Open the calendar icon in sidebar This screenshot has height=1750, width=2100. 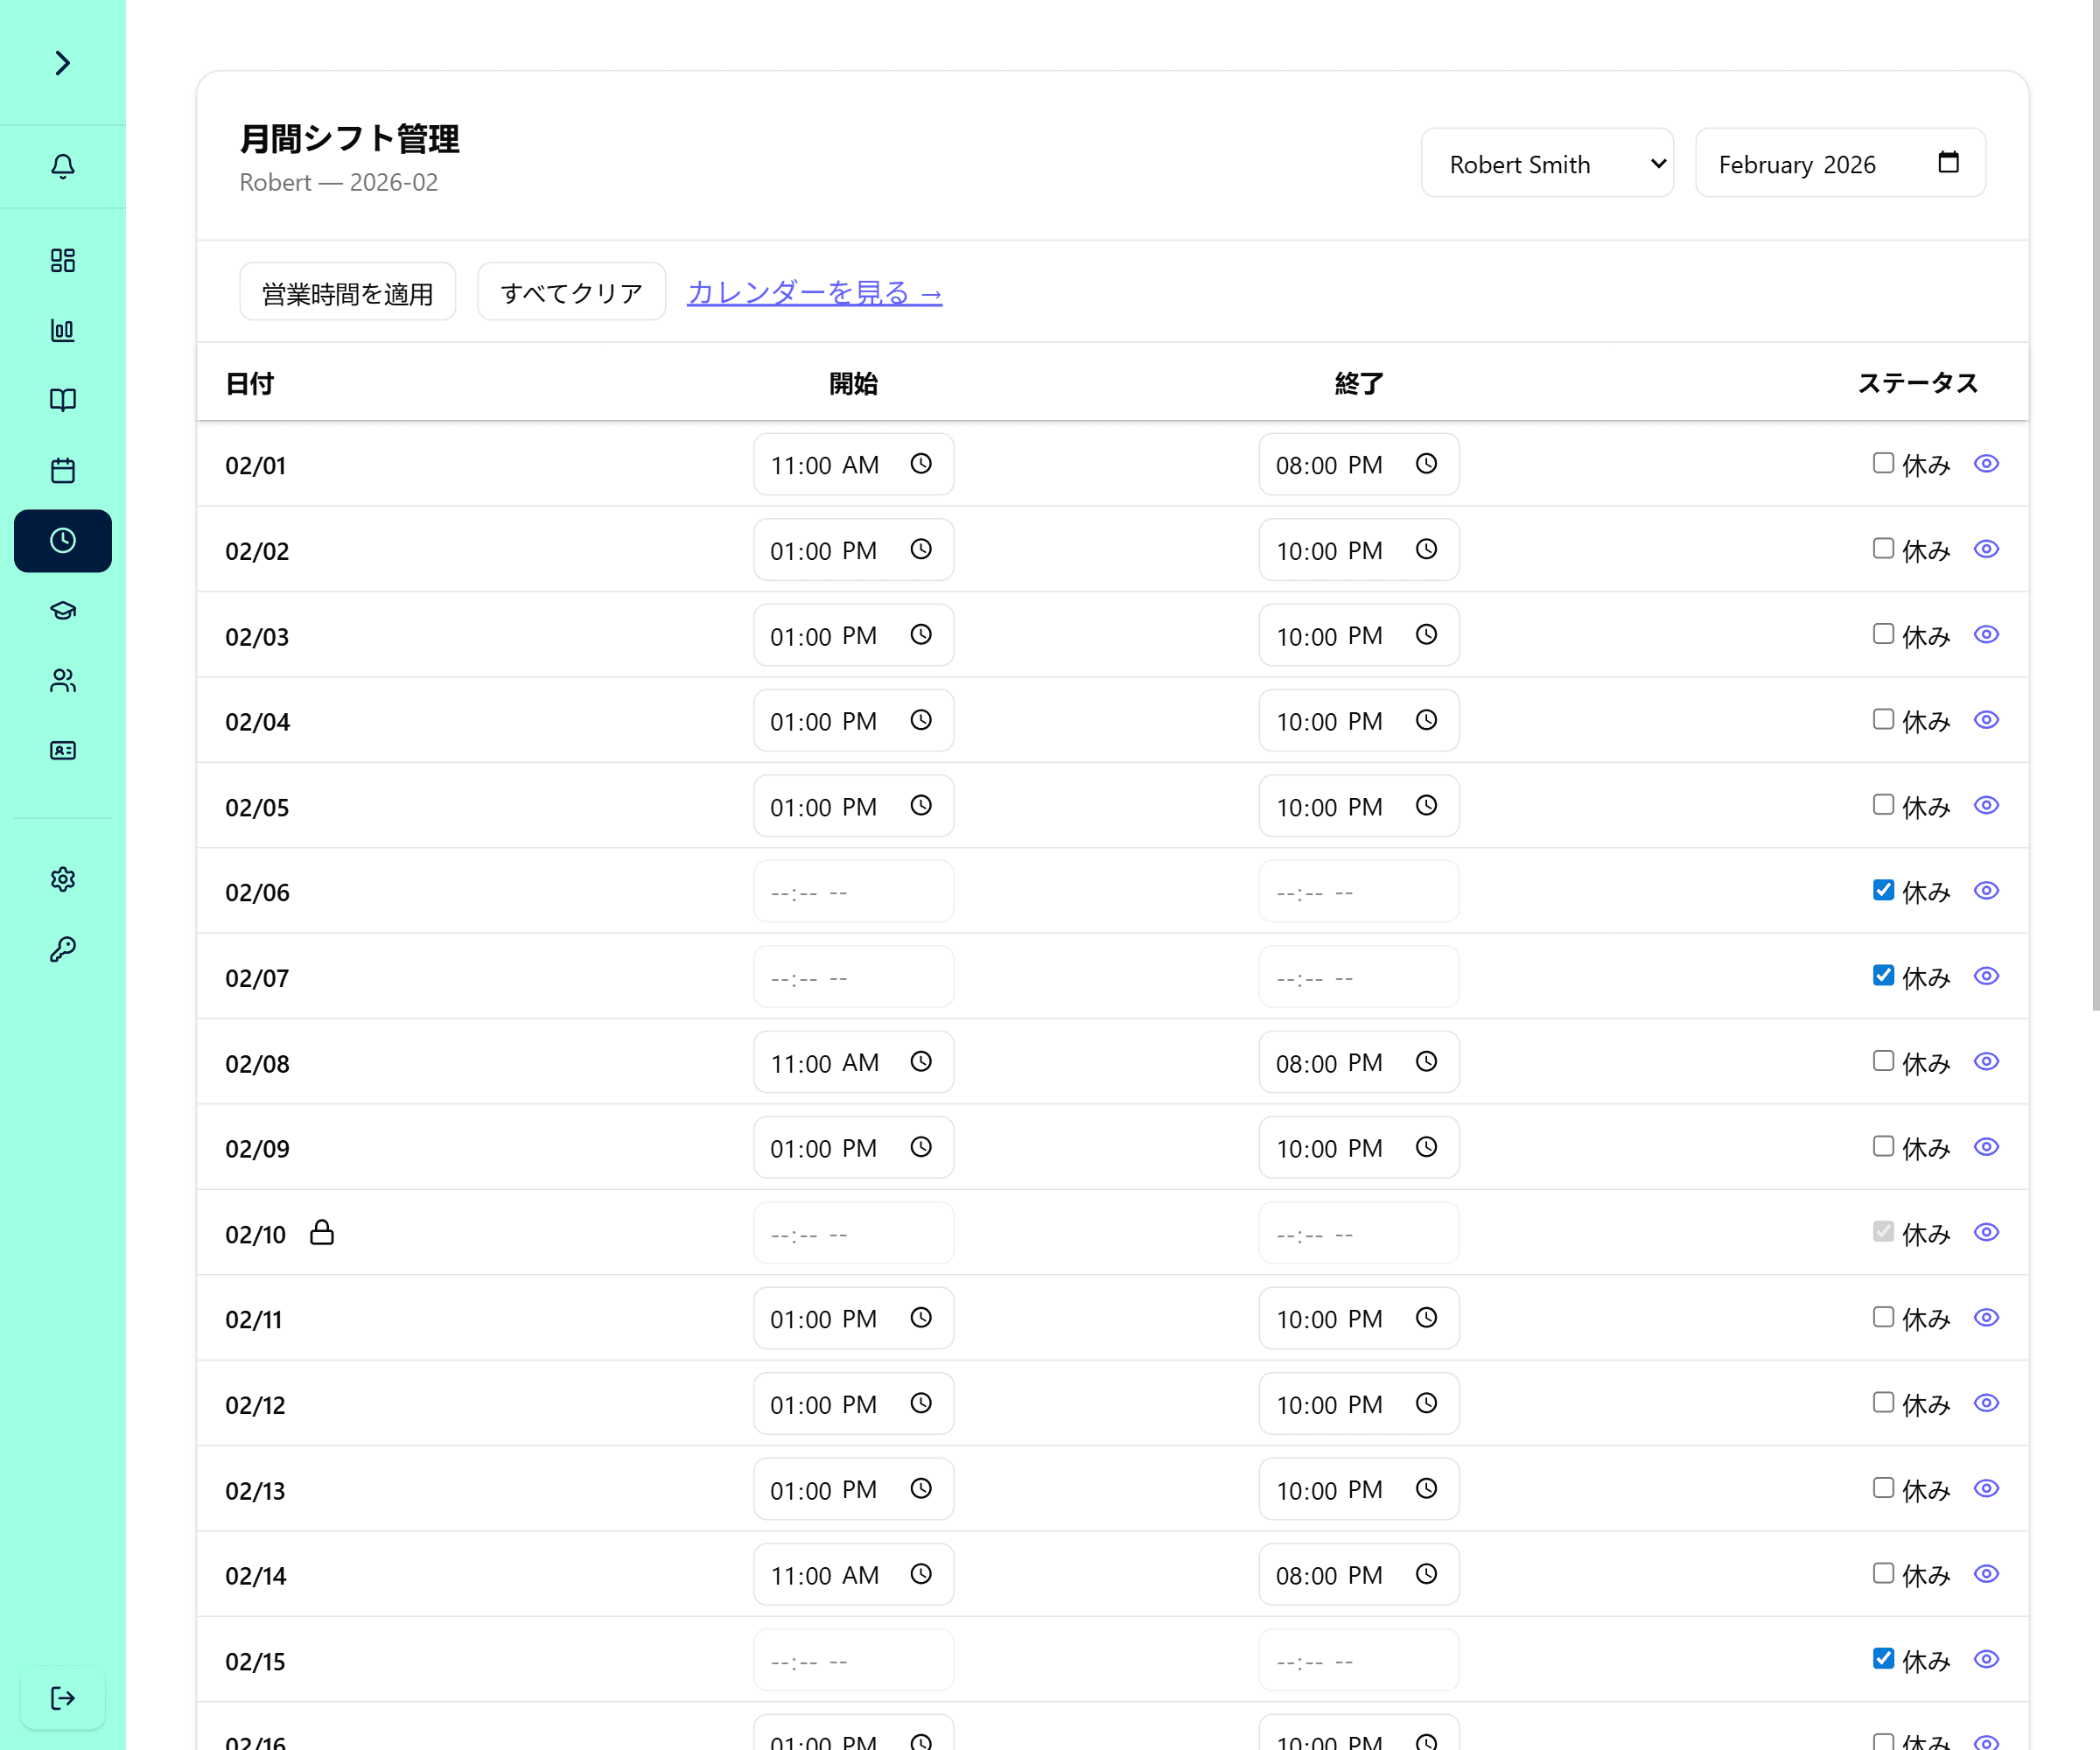point(62,470)
